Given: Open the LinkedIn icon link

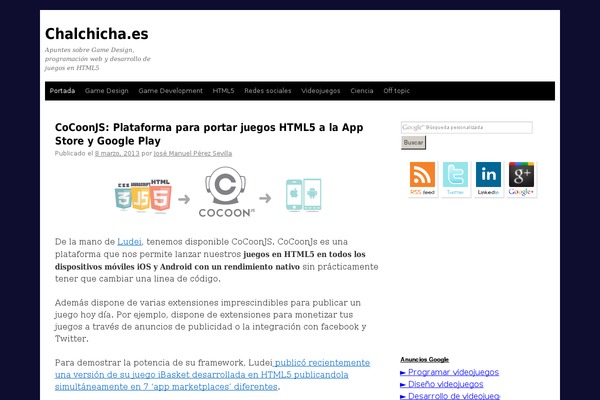Looking at the screenshot, I should tap(488, 179).
